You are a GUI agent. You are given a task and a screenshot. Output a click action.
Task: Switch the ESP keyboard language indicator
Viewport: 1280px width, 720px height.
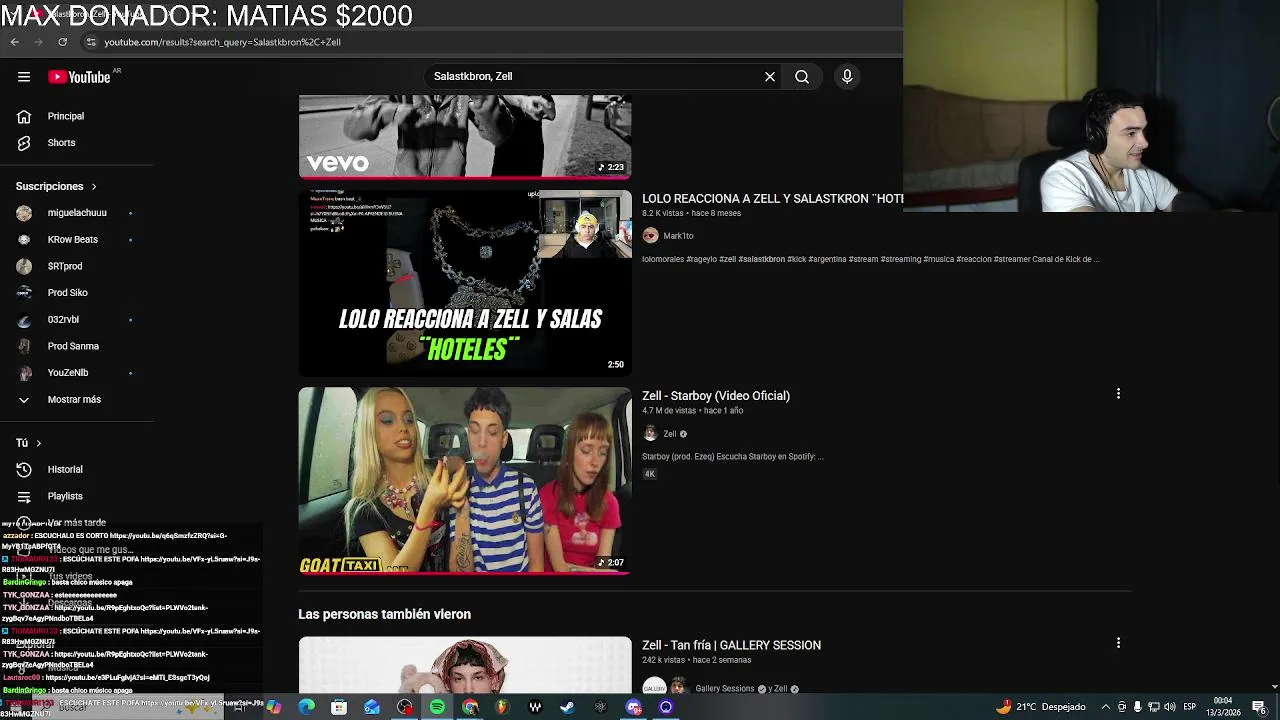point(1190,707)
